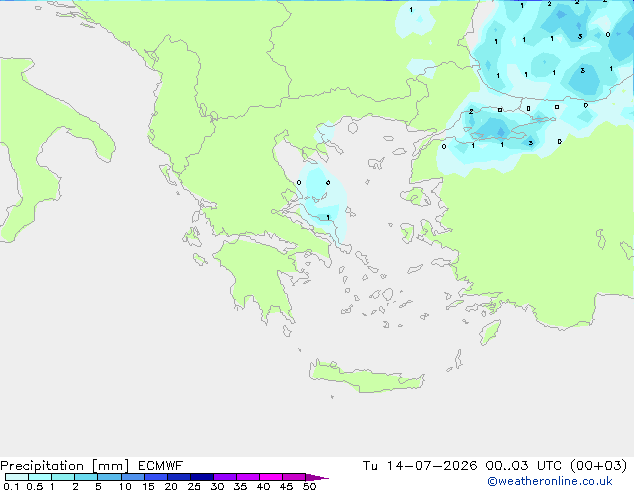This screenshot has height=490, width=634.
Task: Click the '00..03 UTC' time range text
Action: (524, 466)
